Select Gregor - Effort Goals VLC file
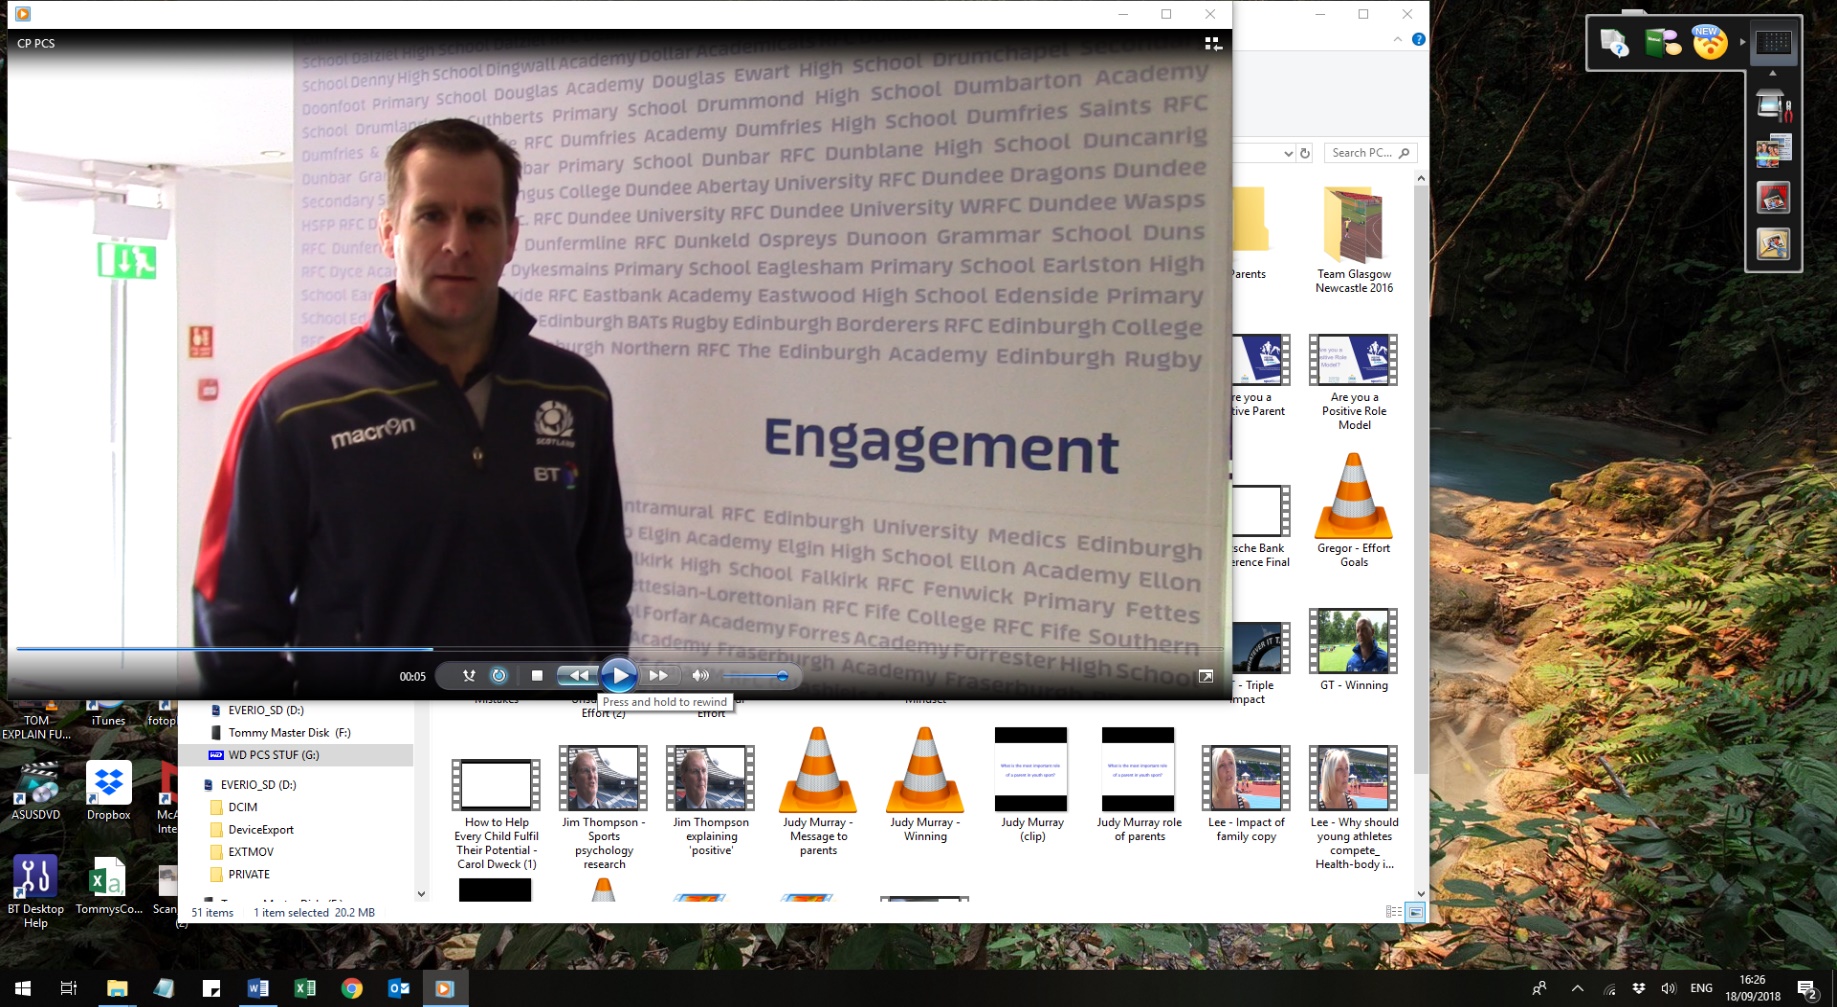The height and width of the screenshot is (1007, 1837). tap(1354, 511)
